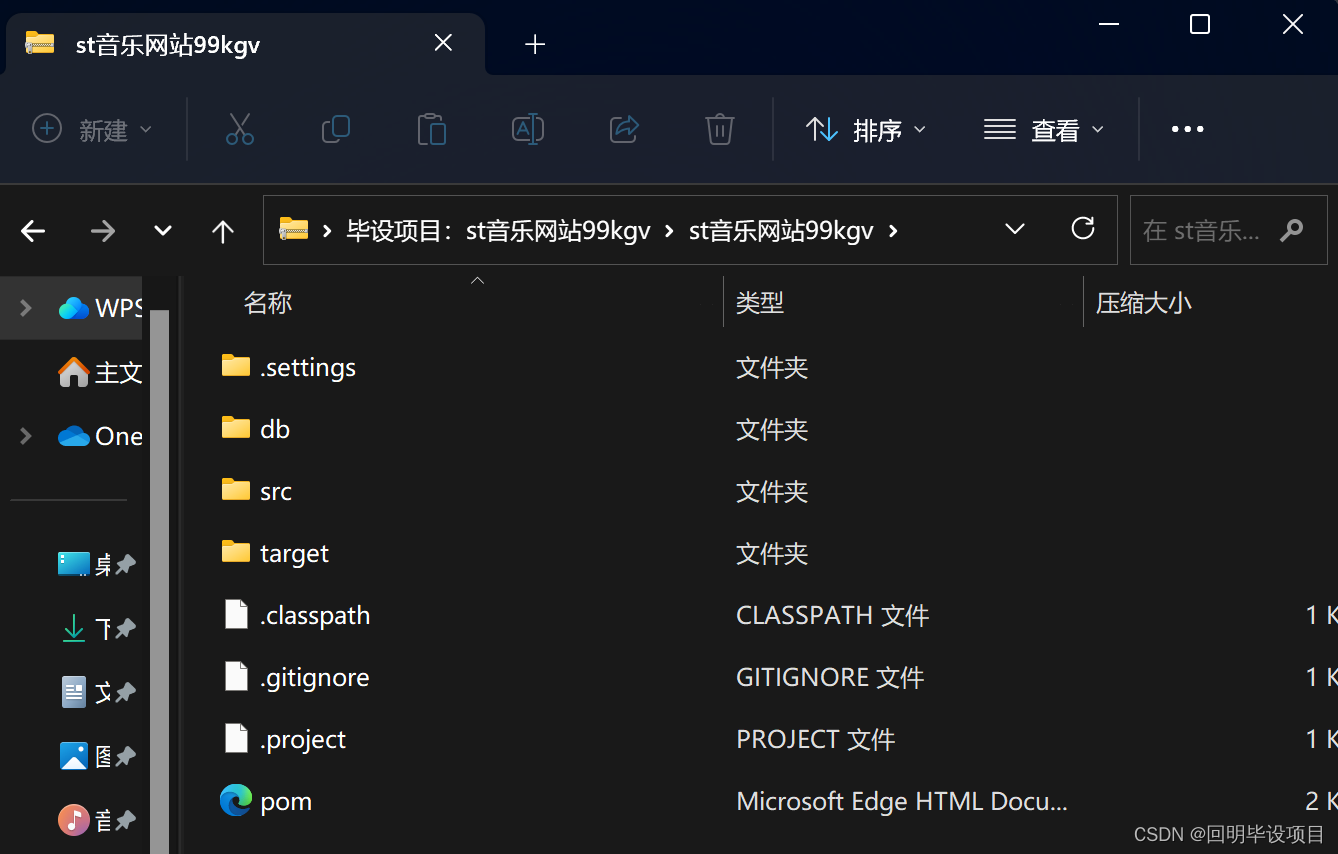Click the src folder icon
The width and height of the screenshot is (1338, 854).
[x=236, y=490]
